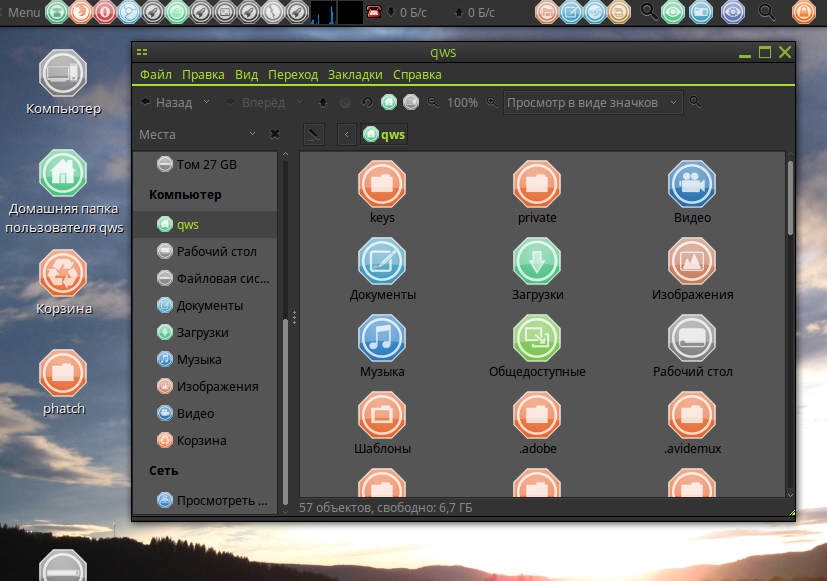Screen dimensions: 827x581
Task: Open the keys folder
Action: (x=382, y=192)
